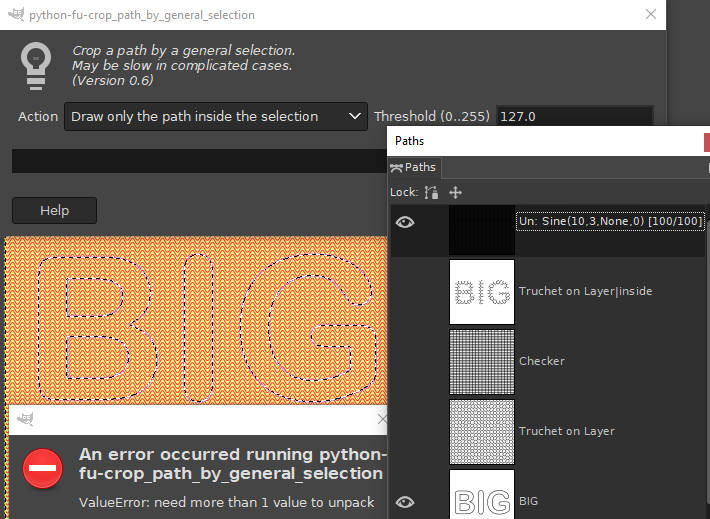Select the Checker path thumbnail
Viewport: 710px width, 519px height.
[x=482, y=361]
